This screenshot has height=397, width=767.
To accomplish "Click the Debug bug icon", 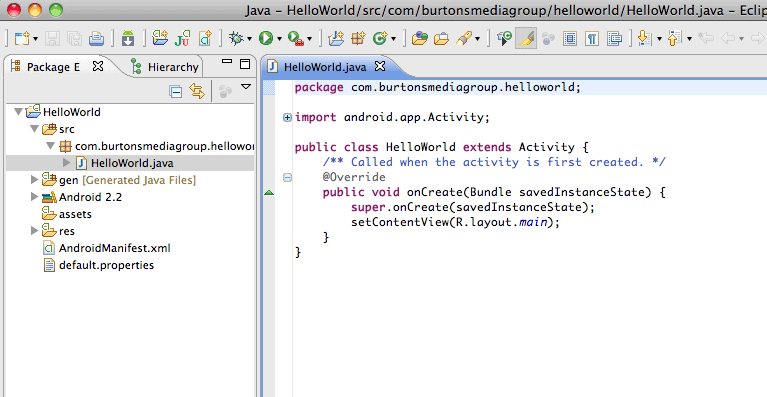I will click(237, 38).
